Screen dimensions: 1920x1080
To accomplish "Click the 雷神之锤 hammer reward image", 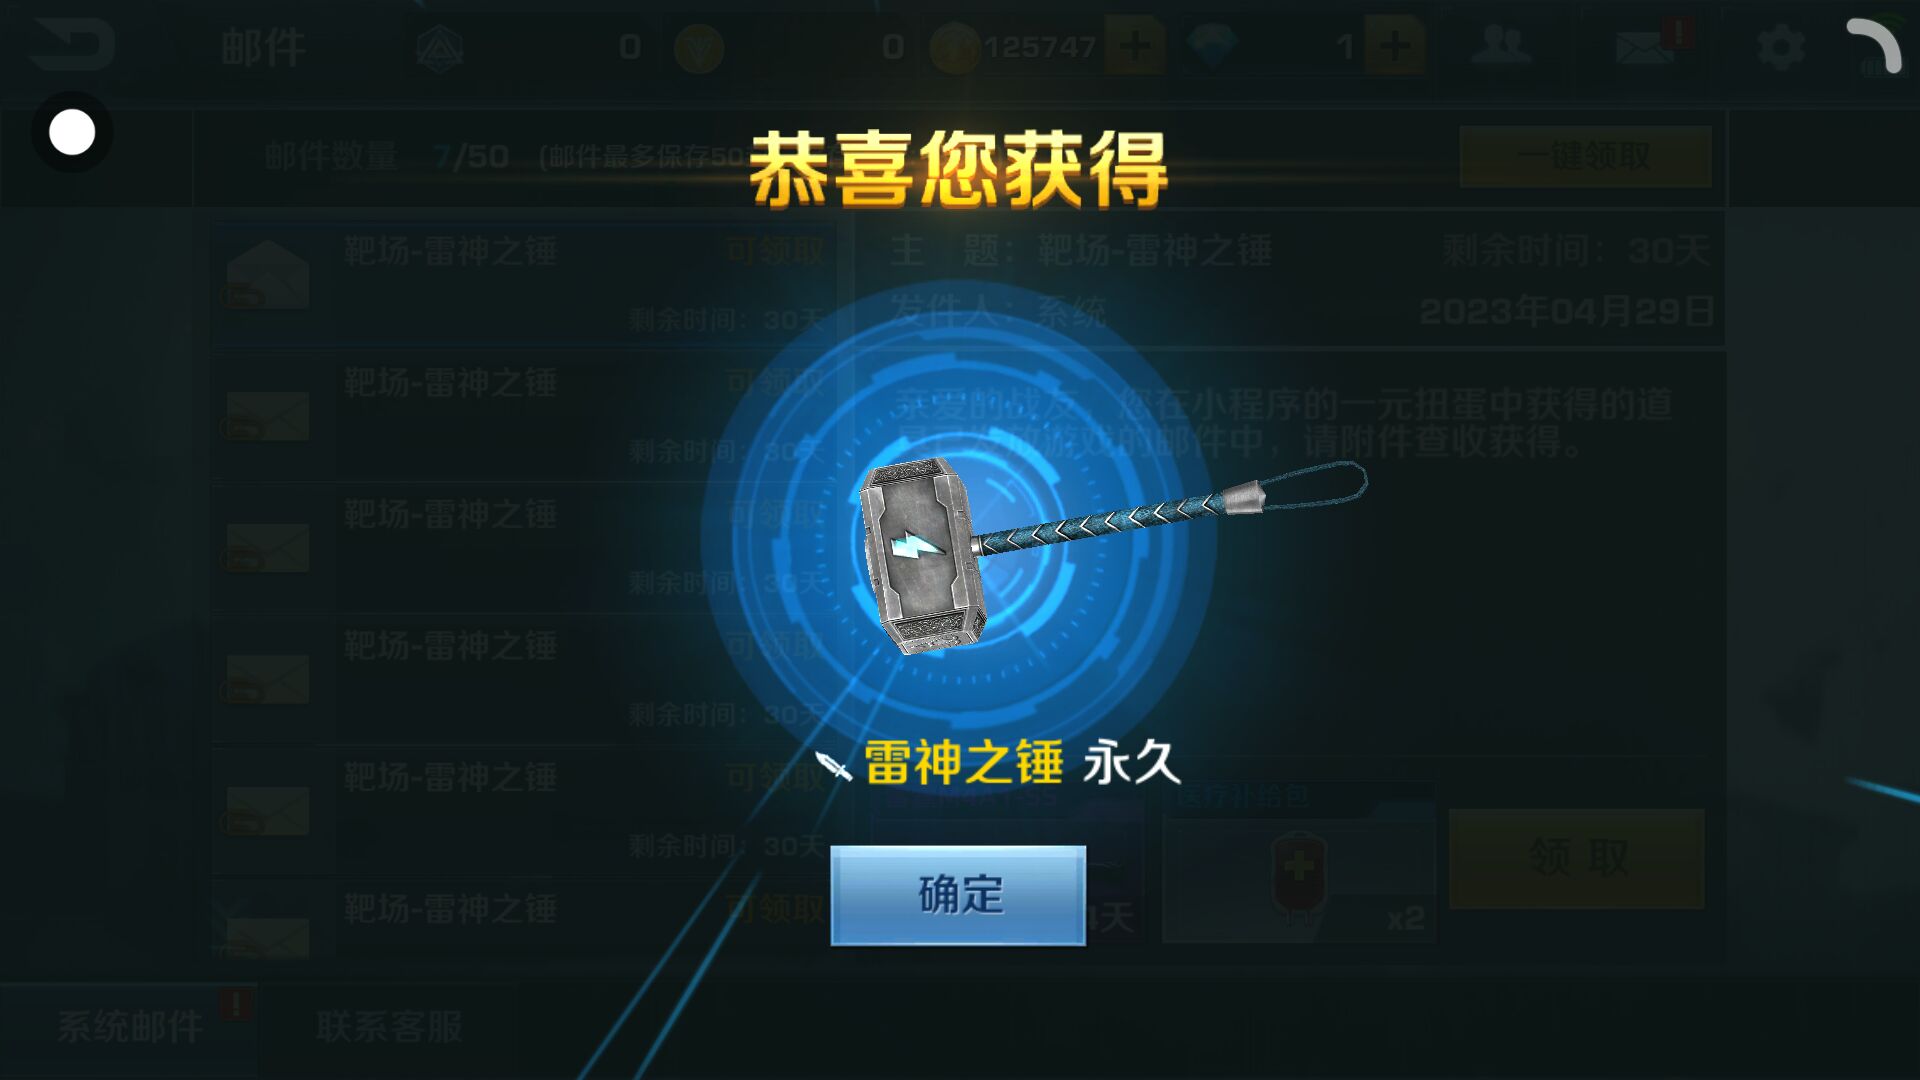I will pyautogui.click(x=1110, y=555).
